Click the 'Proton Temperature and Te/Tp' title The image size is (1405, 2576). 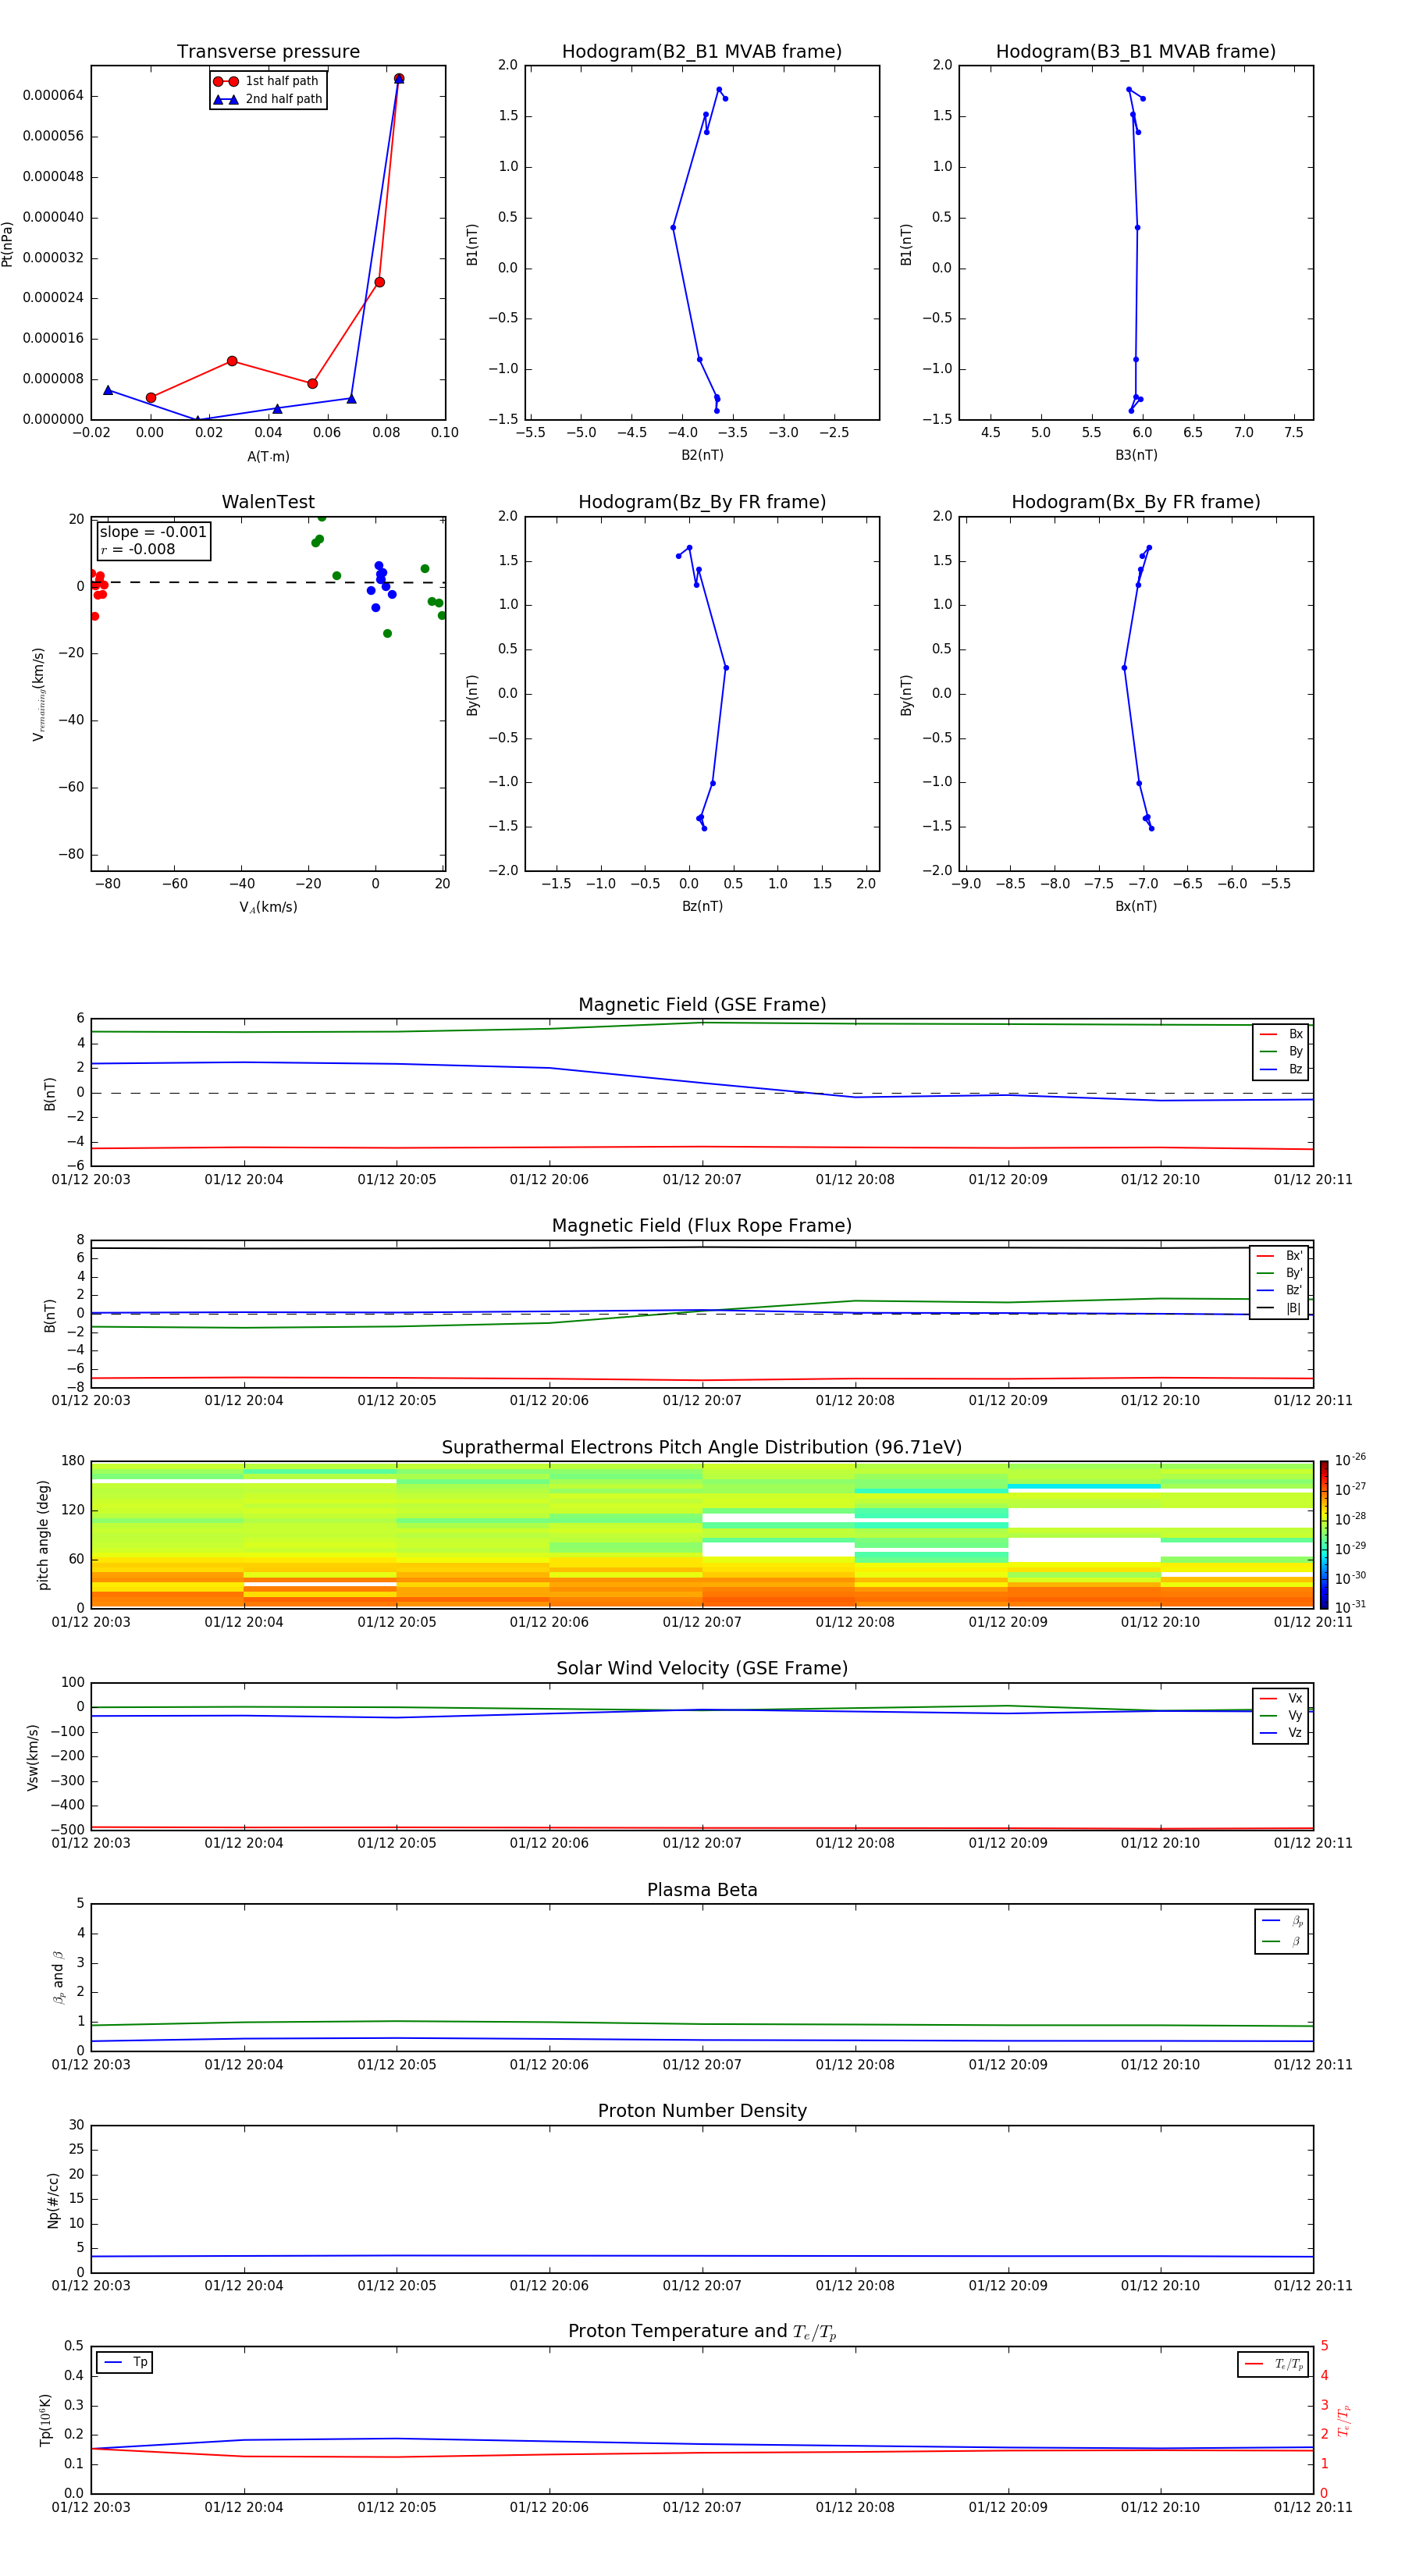point(702,2332)
